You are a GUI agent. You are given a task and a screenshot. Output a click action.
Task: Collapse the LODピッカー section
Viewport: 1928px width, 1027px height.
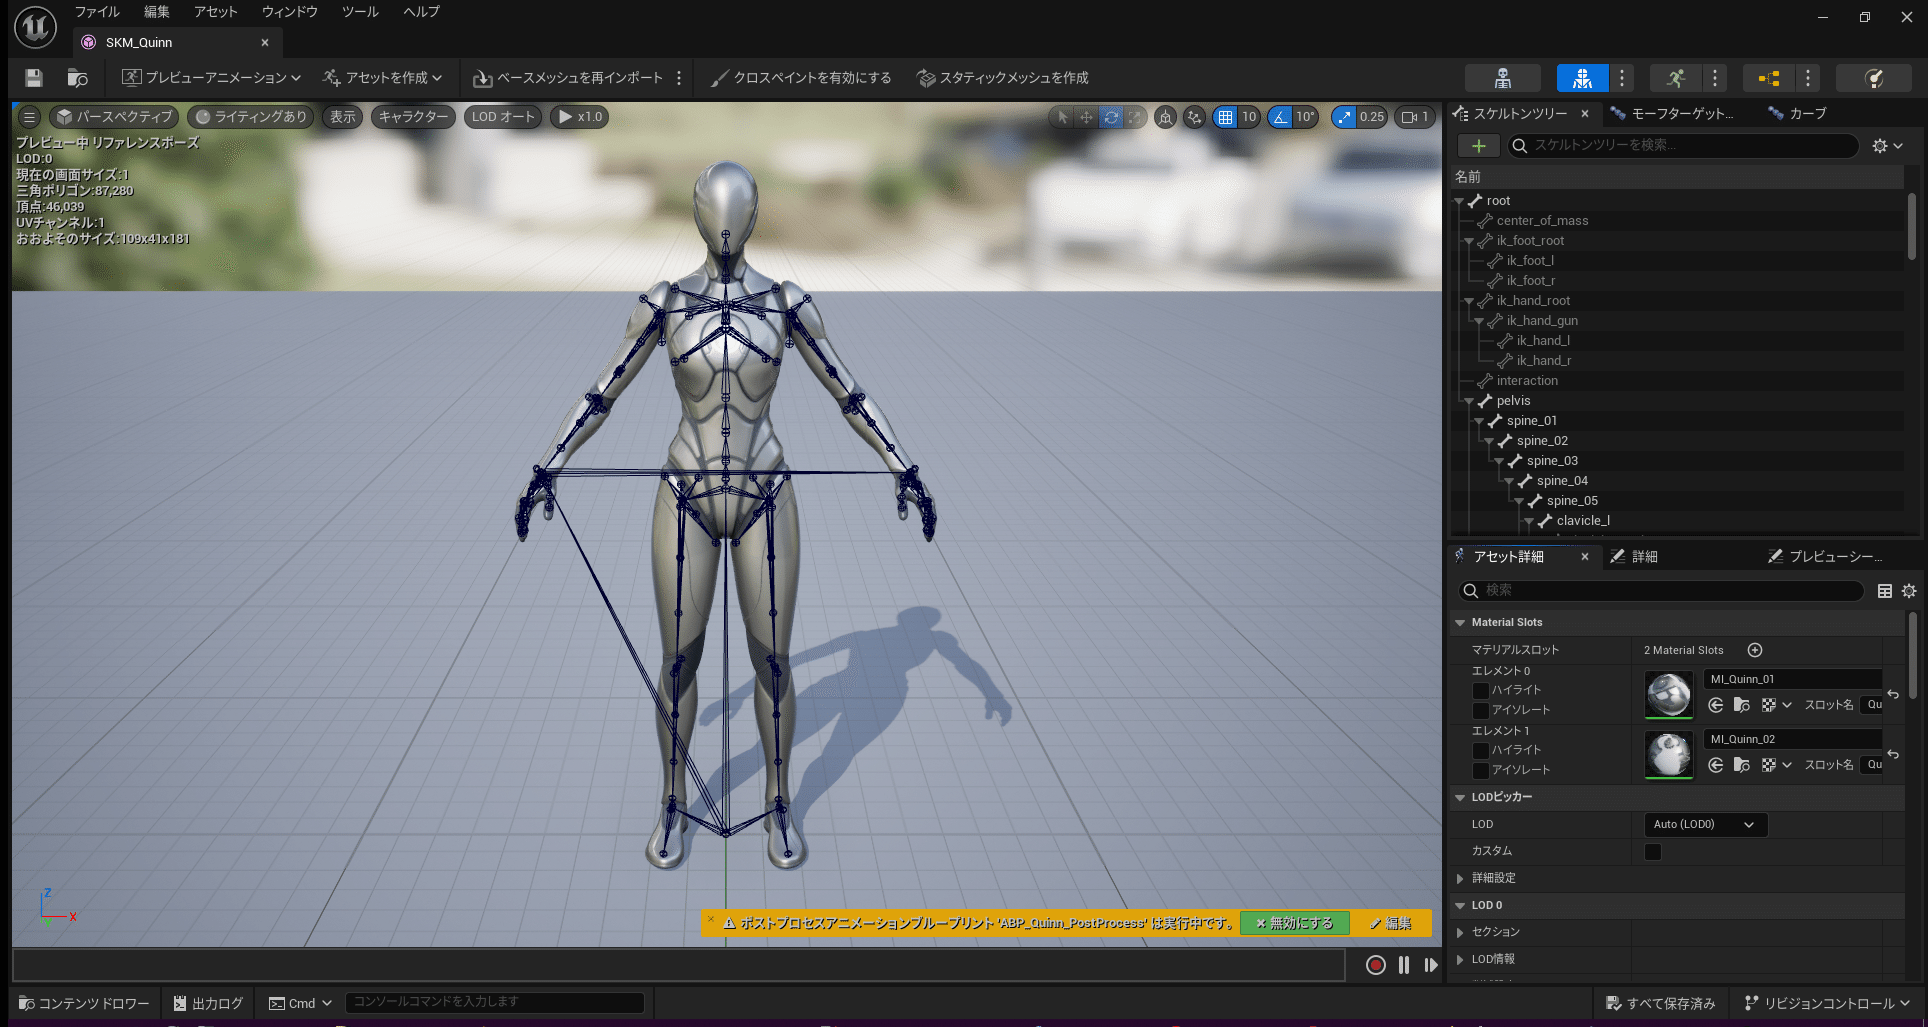click(1460, 798)
